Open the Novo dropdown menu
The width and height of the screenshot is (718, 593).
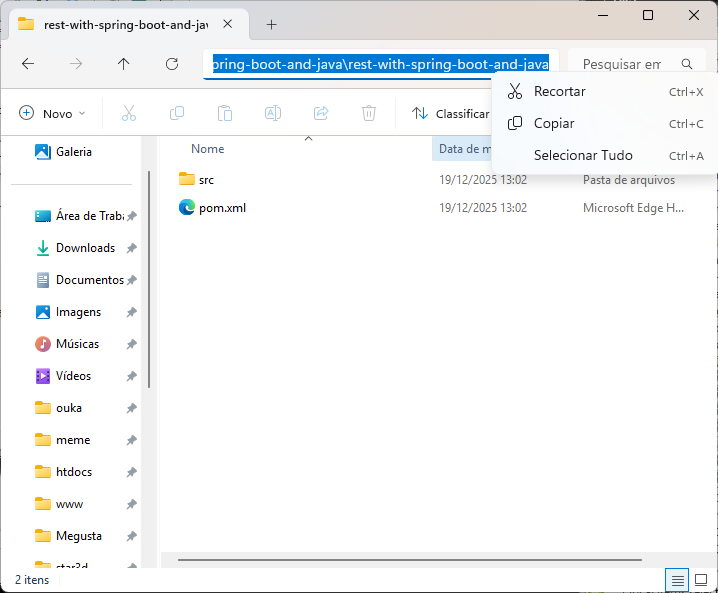(52, 113)
